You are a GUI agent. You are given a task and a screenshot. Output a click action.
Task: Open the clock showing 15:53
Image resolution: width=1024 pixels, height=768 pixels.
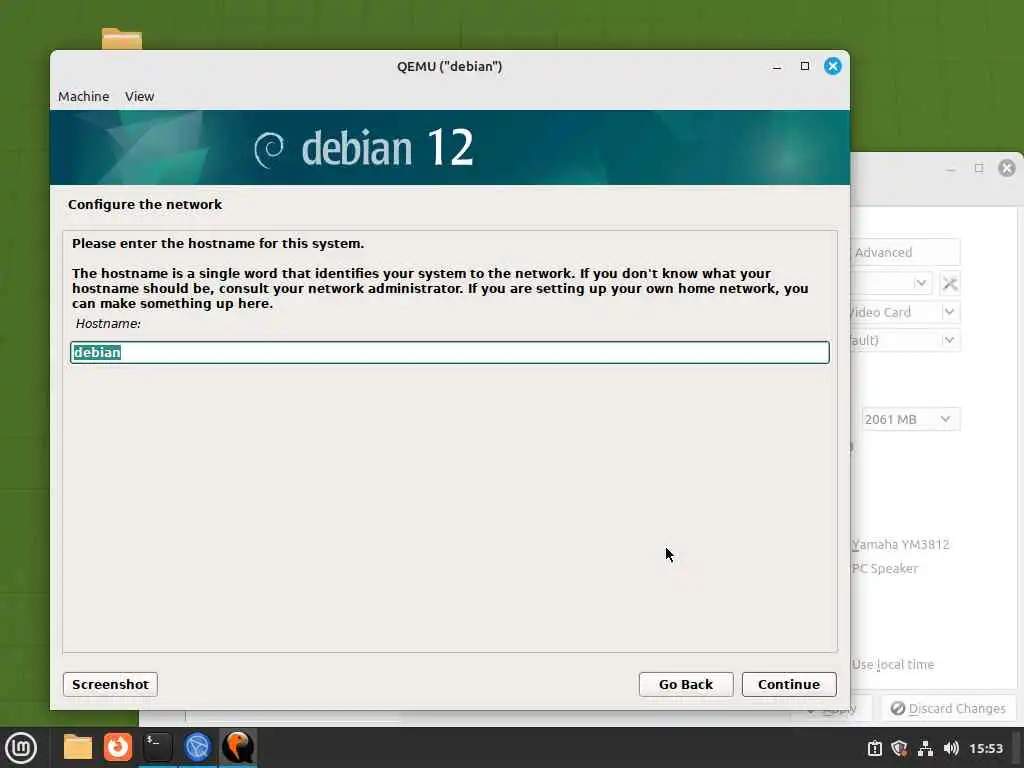(985, 748)
